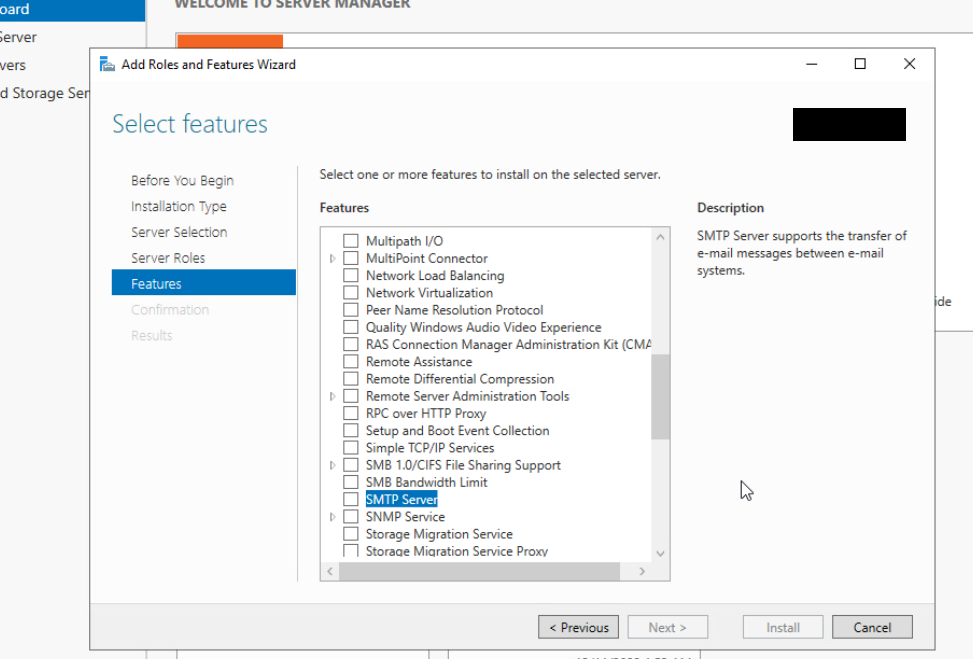Viewport: 973px width, 659px height.
Task: Check Setup and Boot Event Collection checkbox
Action: 351,430
